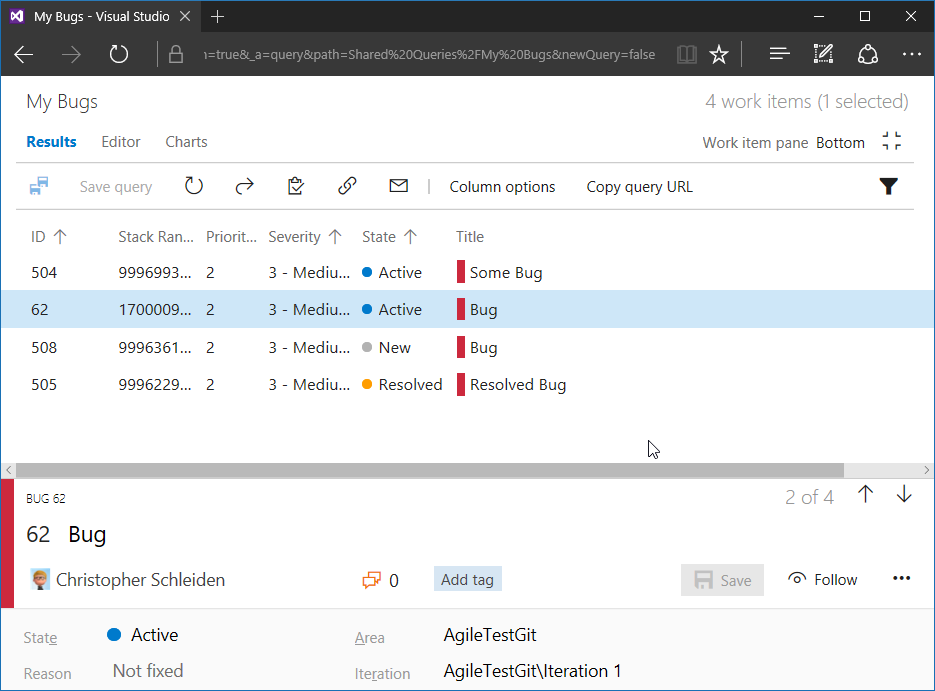This screenshot has height=691, width=935.
Task: Open the Area AgileTestGit field
Action: click(x=490, y=635)
